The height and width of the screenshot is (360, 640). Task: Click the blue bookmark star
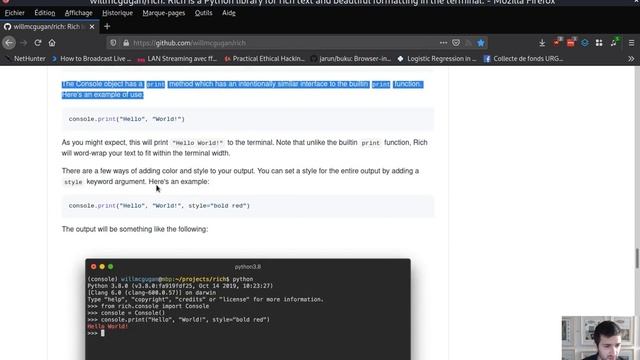(x=481, y=43)
